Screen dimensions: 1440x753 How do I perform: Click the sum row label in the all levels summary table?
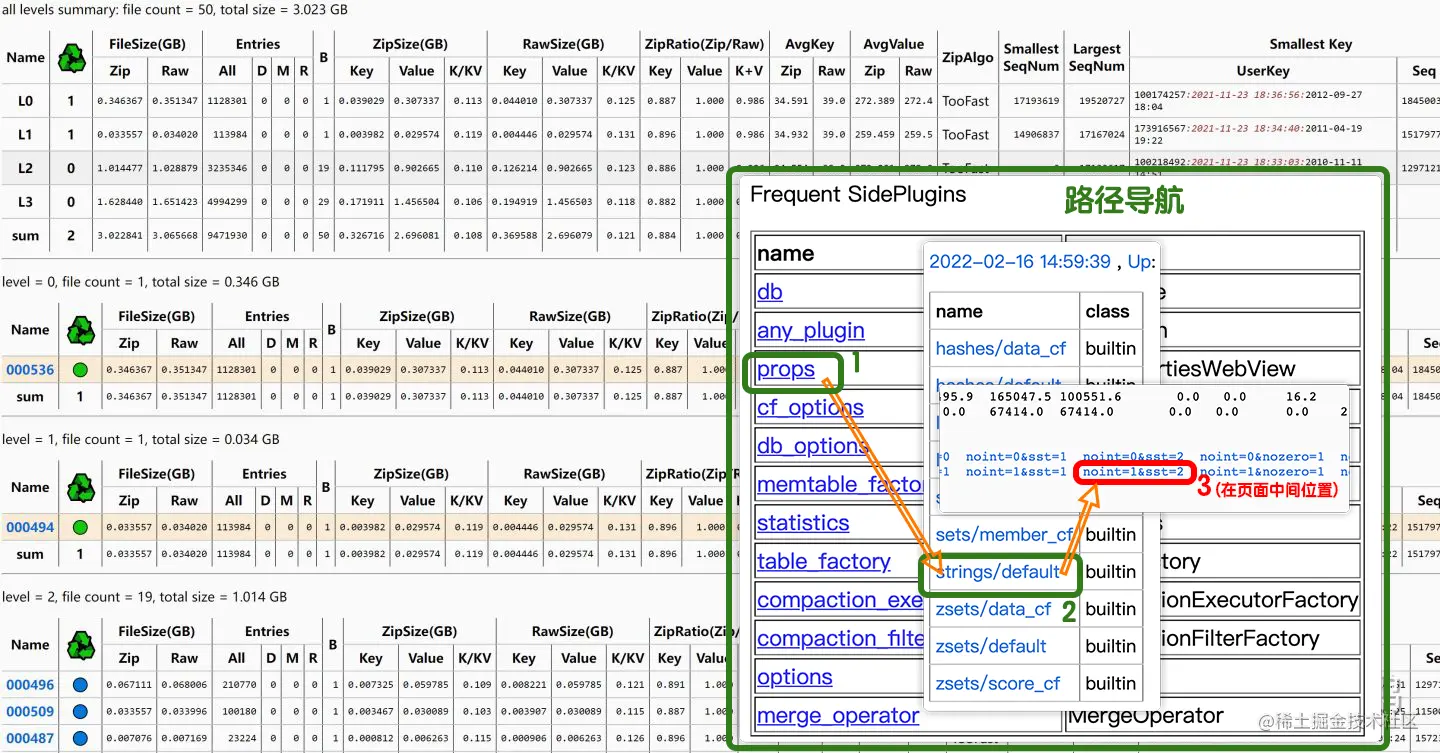(x=26, y=236)
